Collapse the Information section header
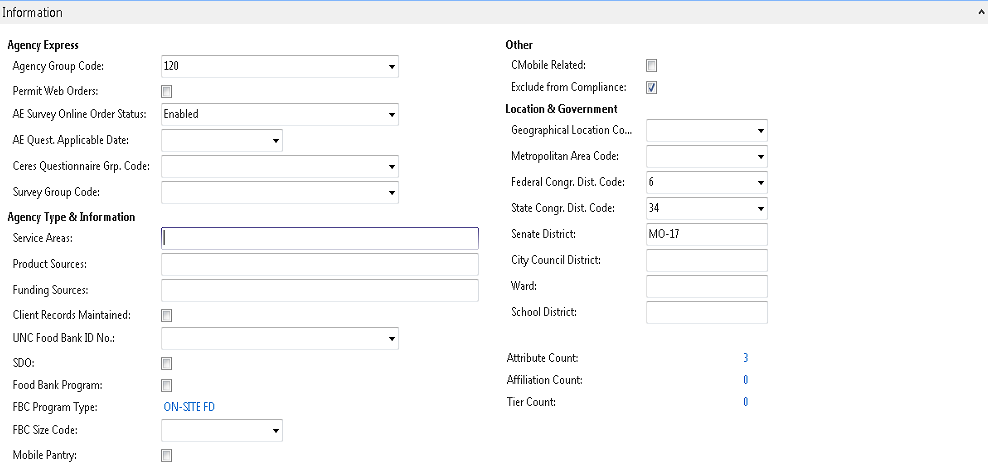Viewport: 988px width, 475px height. point(980,13)
